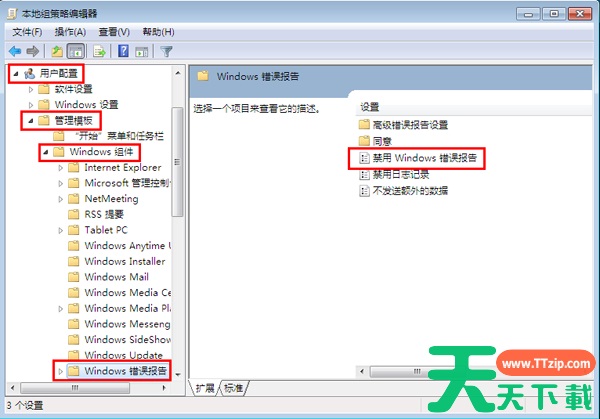The image size is (600, 419).
Task: Click the Filter funnel icon
Action: pos(166,51)
